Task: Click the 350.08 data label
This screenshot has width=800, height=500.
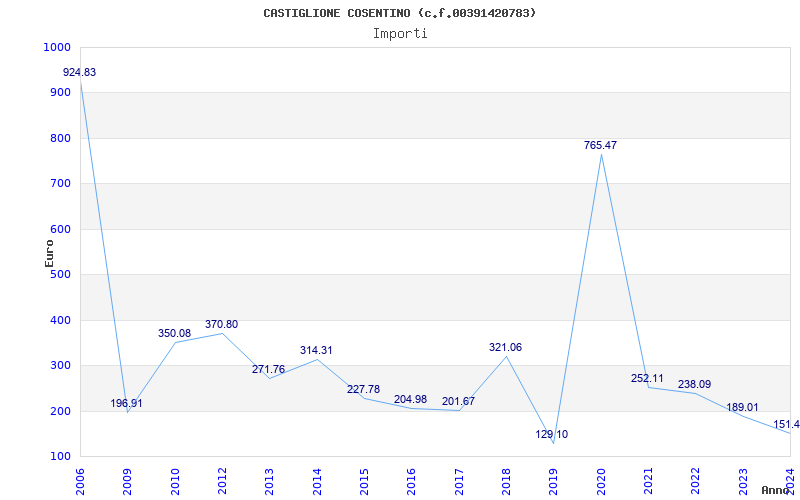Action: pos(174,333)
